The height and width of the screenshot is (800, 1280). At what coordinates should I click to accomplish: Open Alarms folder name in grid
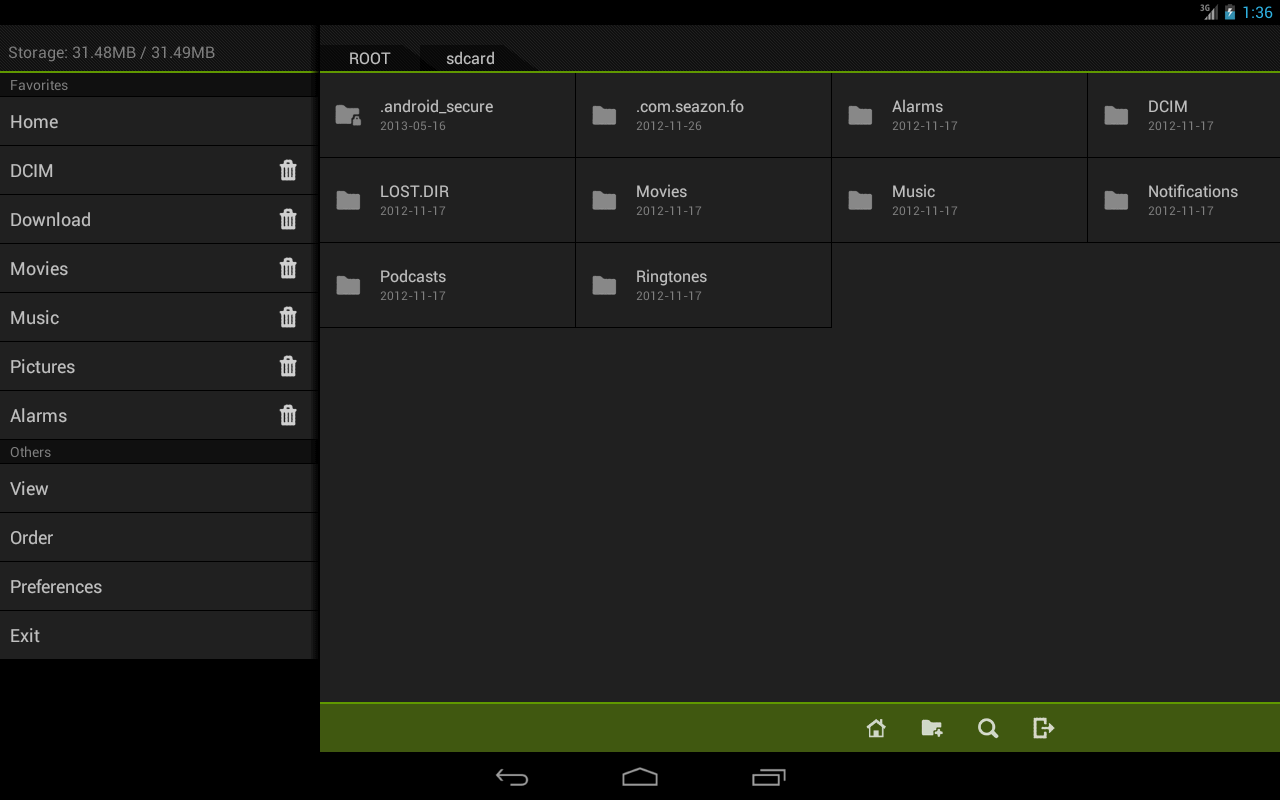(x=917, y=106)
